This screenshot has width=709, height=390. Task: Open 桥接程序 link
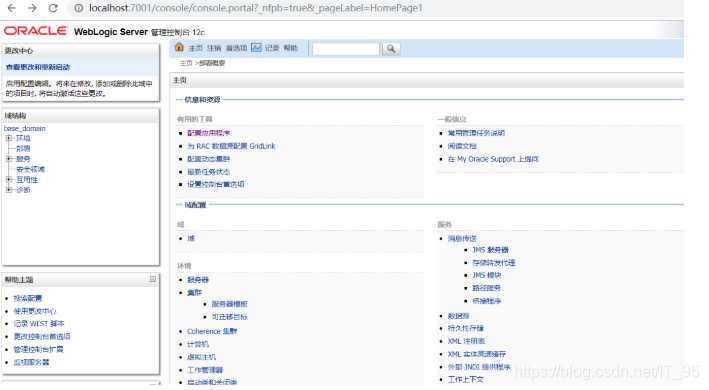[487, 301]
